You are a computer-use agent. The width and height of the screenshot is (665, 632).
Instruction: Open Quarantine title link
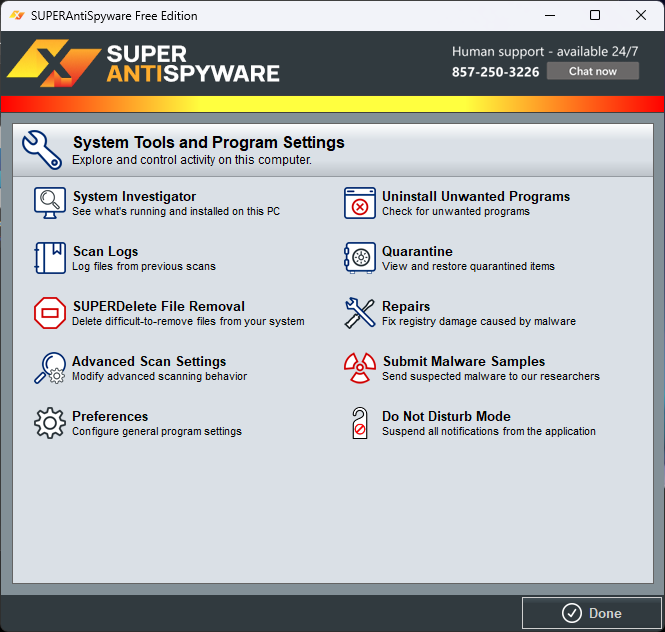click(417, 252)
